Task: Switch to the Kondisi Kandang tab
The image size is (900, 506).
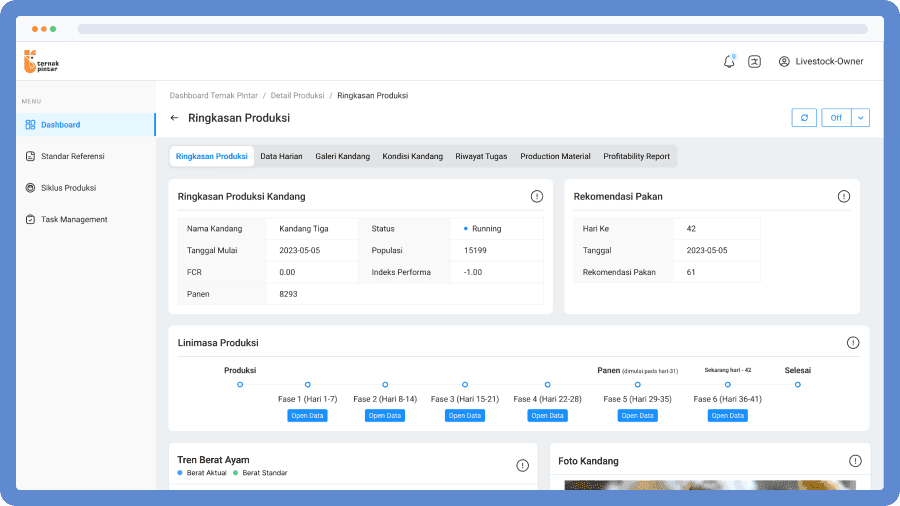Action: (413, 156)
